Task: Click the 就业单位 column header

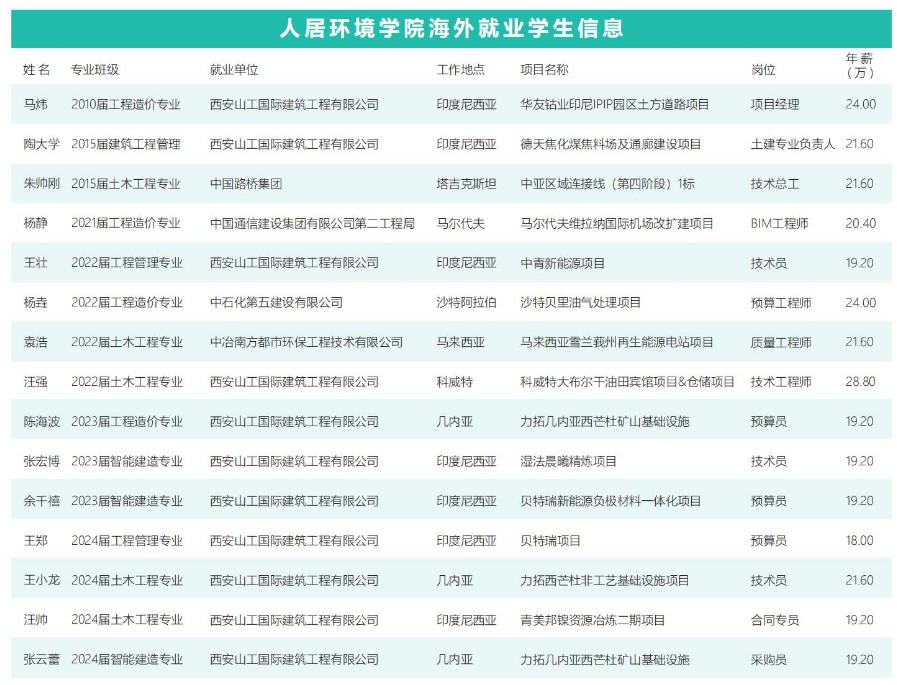Action: tap(234, 70)
